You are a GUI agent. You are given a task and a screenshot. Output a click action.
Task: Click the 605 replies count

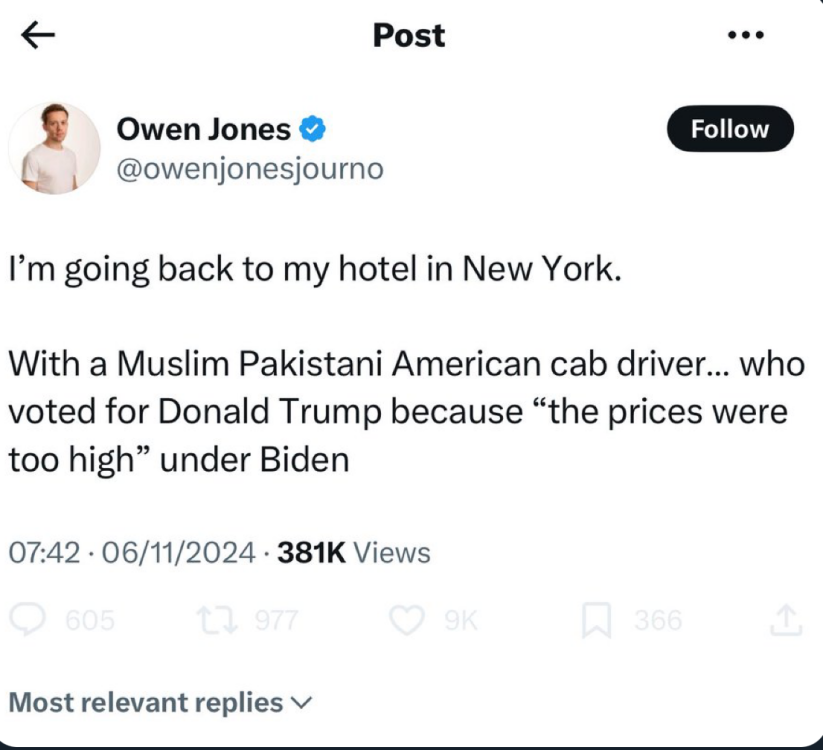[88, 621]
